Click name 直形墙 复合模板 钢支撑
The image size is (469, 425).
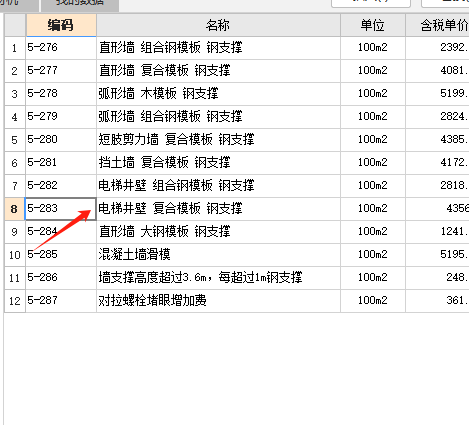(218, 71)
